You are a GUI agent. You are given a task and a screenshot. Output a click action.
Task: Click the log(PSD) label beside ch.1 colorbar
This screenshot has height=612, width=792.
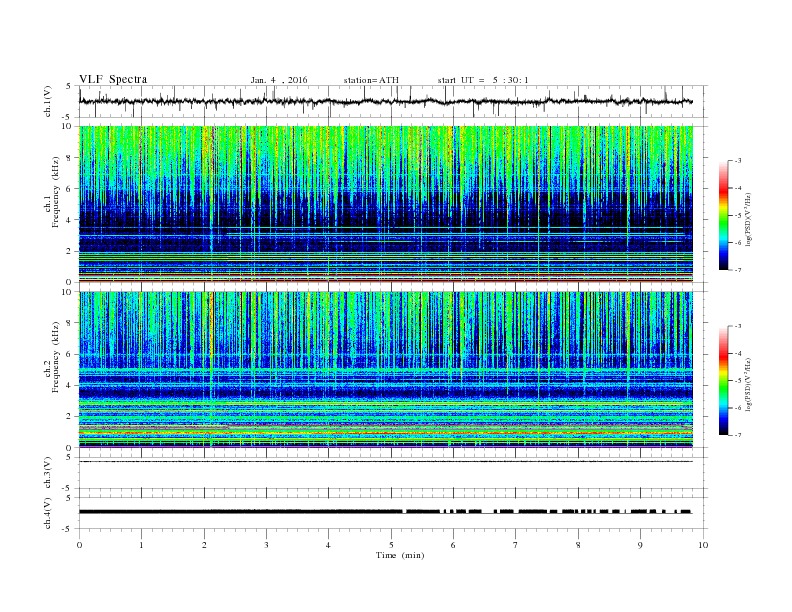pos(749,219)
